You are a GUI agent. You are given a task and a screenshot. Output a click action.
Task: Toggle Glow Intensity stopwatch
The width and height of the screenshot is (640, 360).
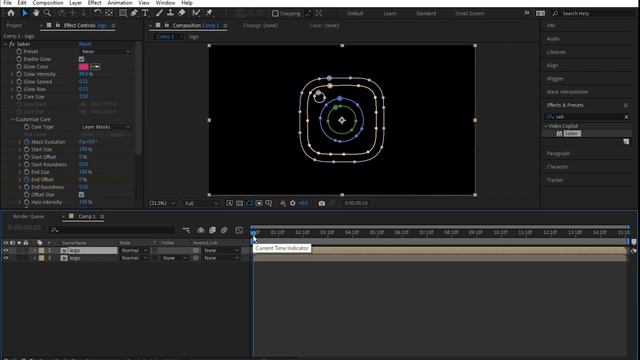[19, 74]
